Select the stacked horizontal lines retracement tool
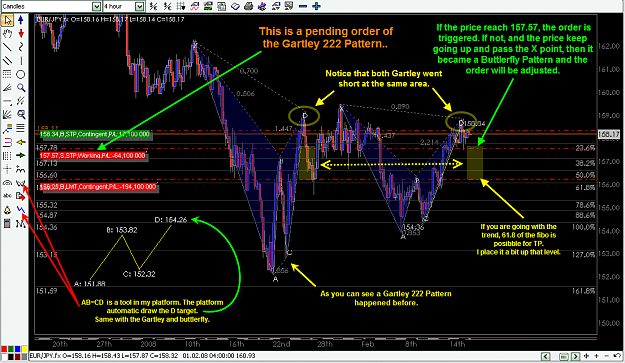Screen dimensions: 625x363 click(21, 128)
